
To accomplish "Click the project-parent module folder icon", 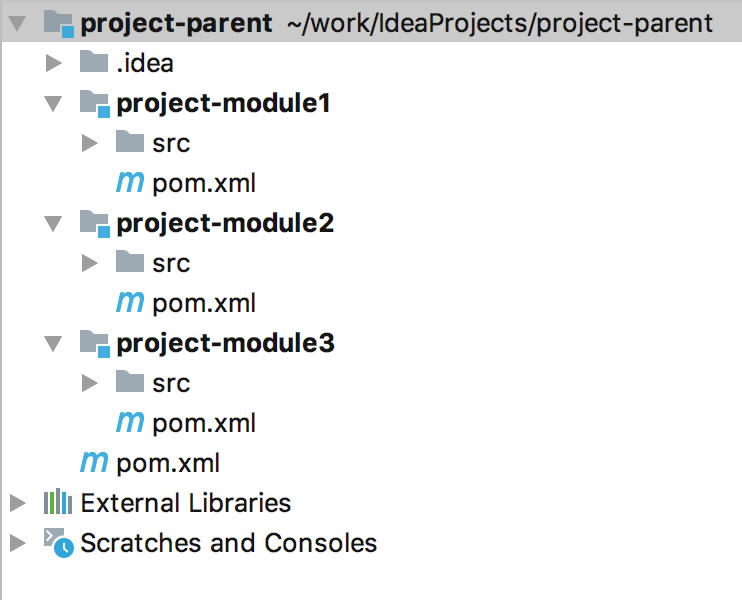I will [x=59, y=23].
